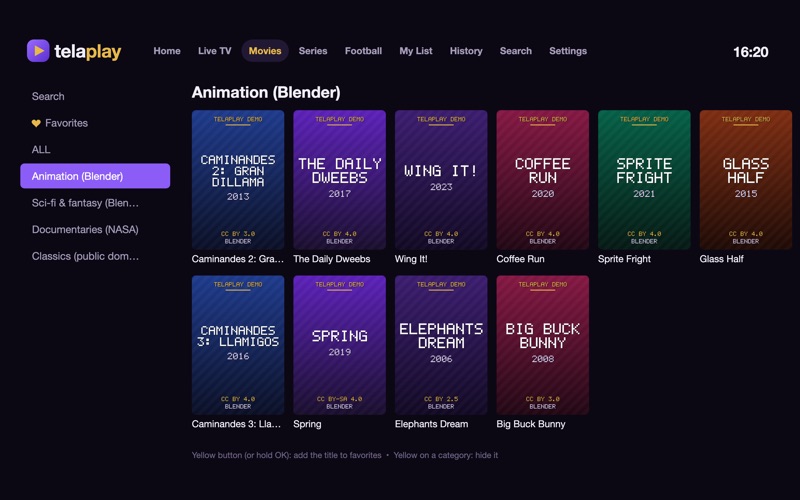This screenshot has width=800, height=500.
Task: Open the Favorites category
Action: point(95,123)
